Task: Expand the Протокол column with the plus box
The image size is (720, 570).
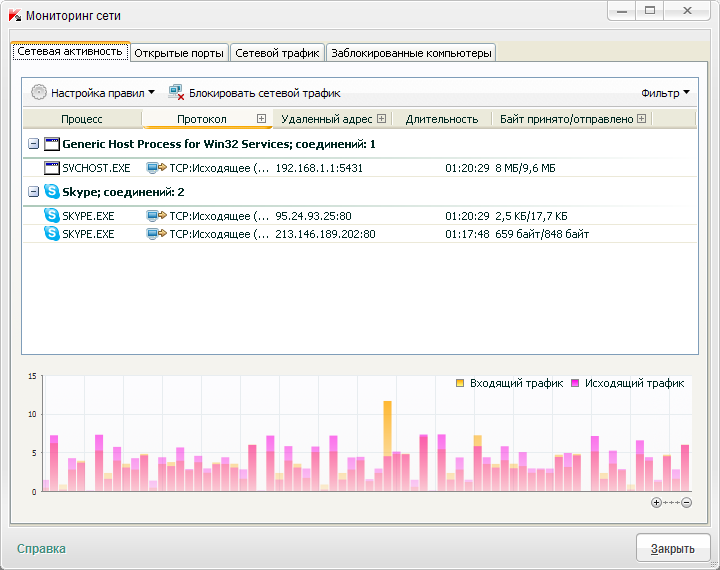Action: [x=262, y=119]
